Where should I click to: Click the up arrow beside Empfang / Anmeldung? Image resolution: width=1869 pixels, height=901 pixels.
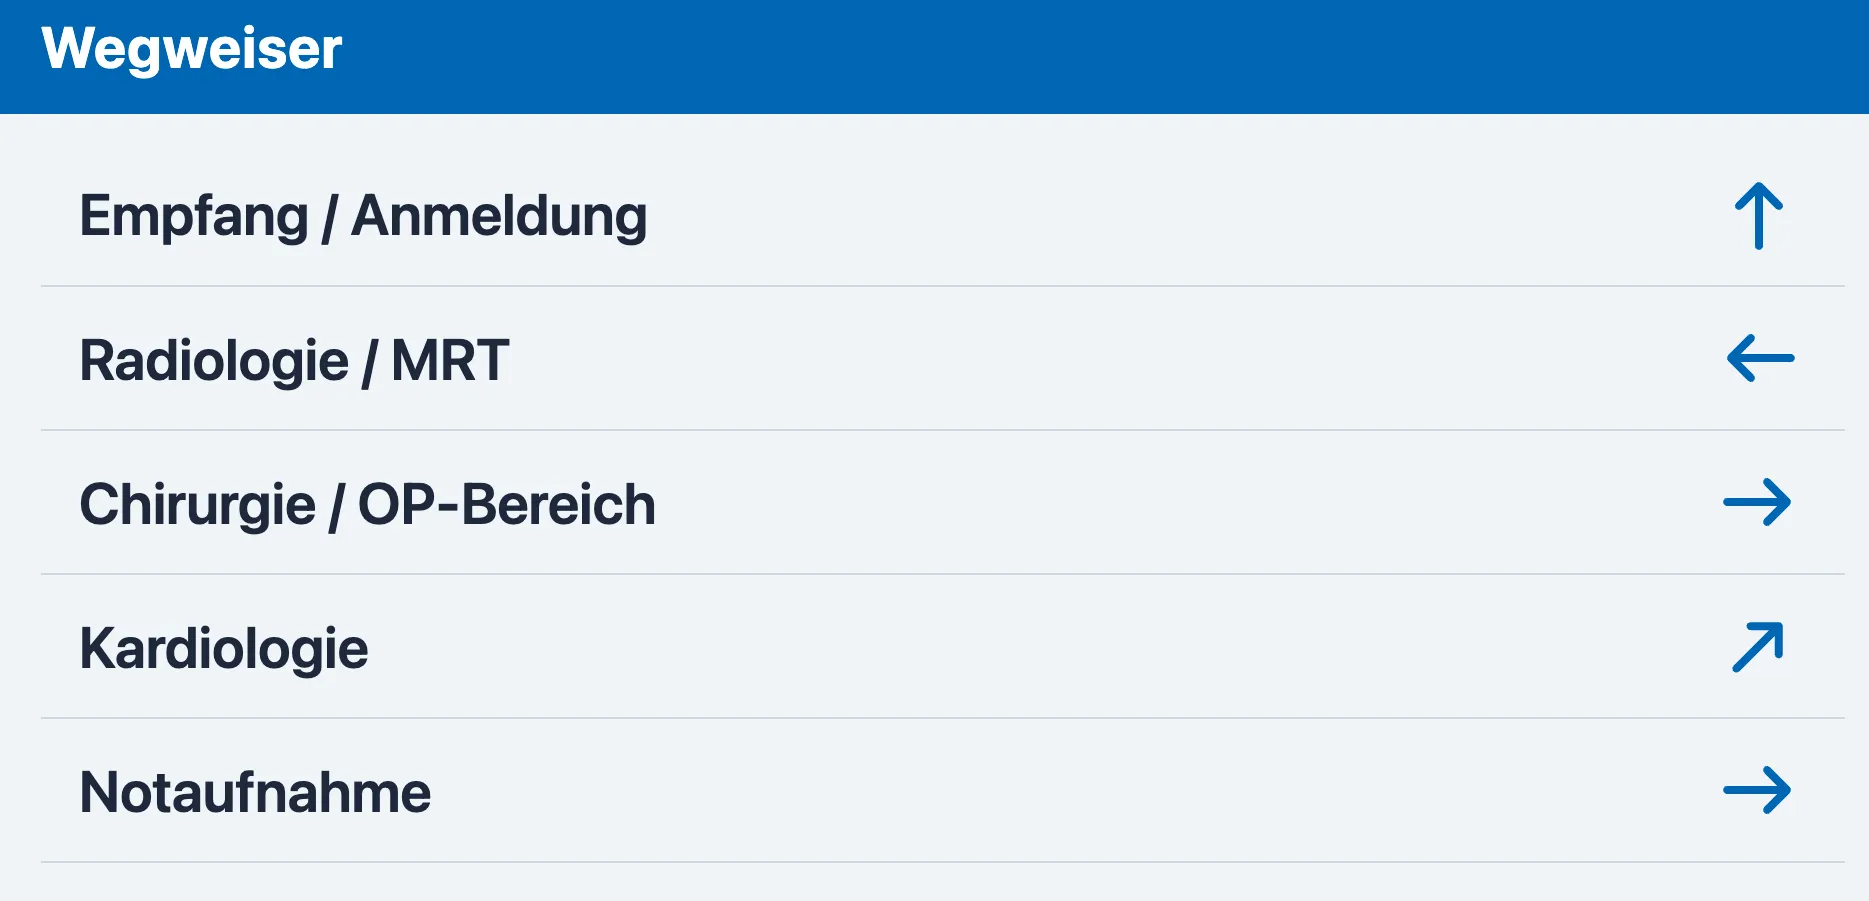tap(1759, 215)
